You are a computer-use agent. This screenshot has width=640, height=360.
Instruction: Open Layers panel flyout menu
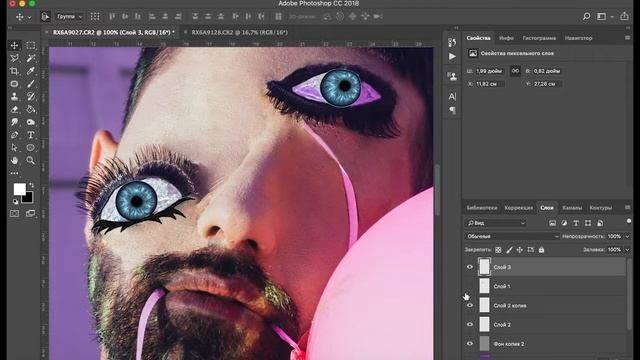point(628,207)
